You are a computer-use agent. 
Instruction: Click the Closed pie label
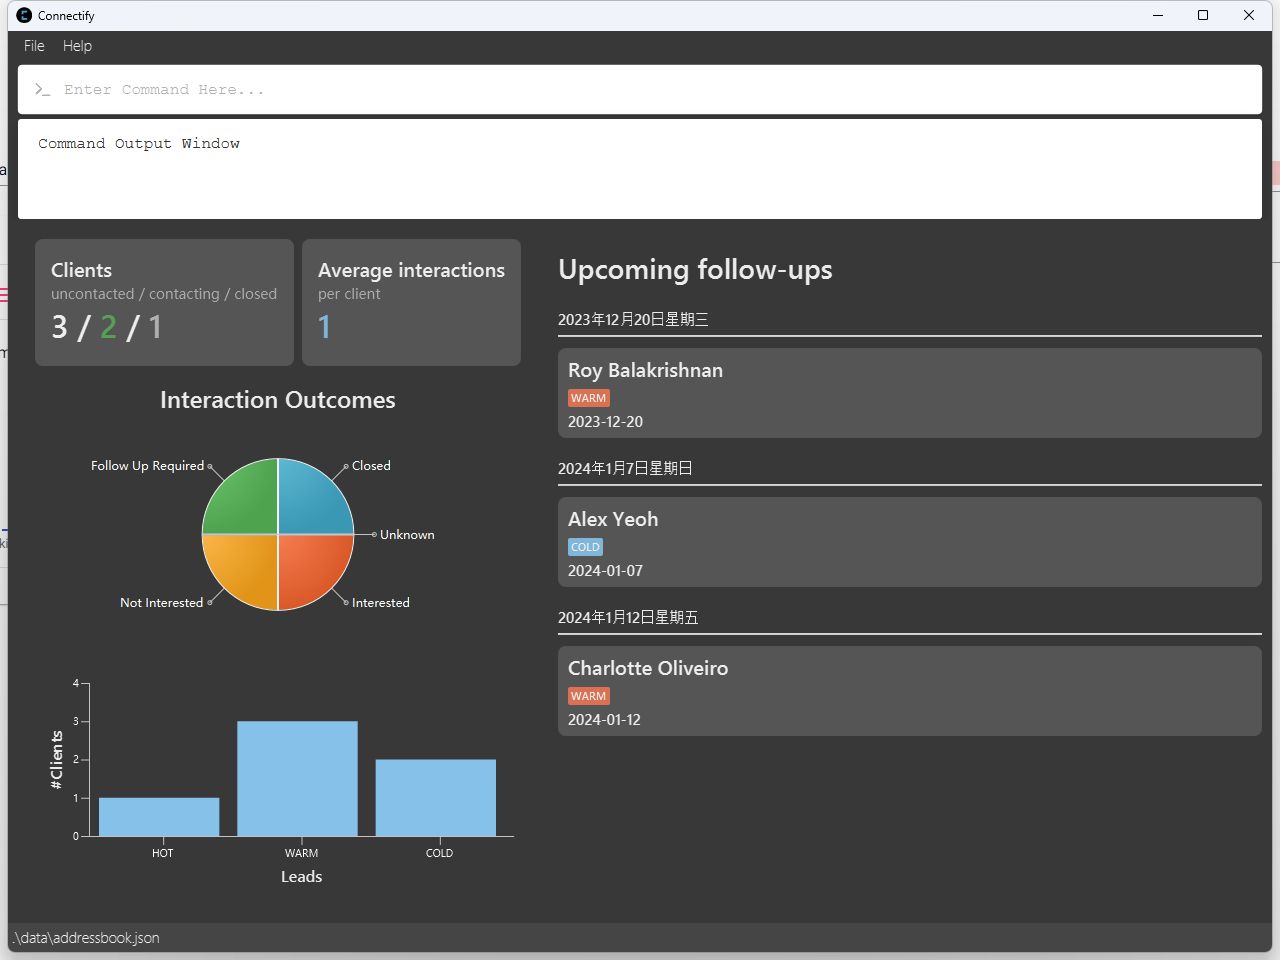[x=371, y=466]
